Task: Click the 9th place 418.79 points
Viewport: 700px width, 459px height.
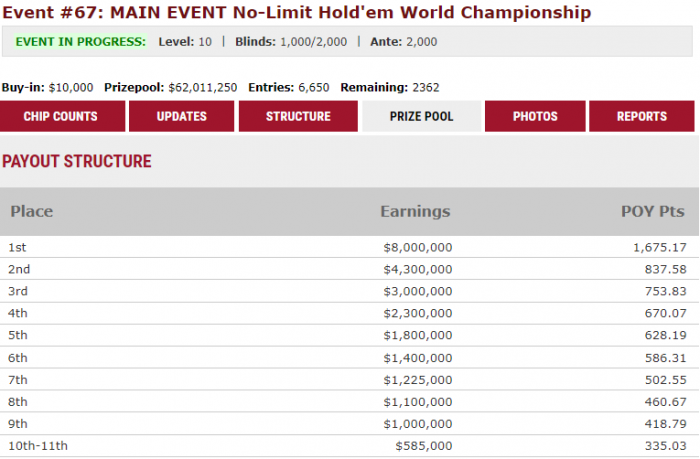Action: click(x=666, y=424)
